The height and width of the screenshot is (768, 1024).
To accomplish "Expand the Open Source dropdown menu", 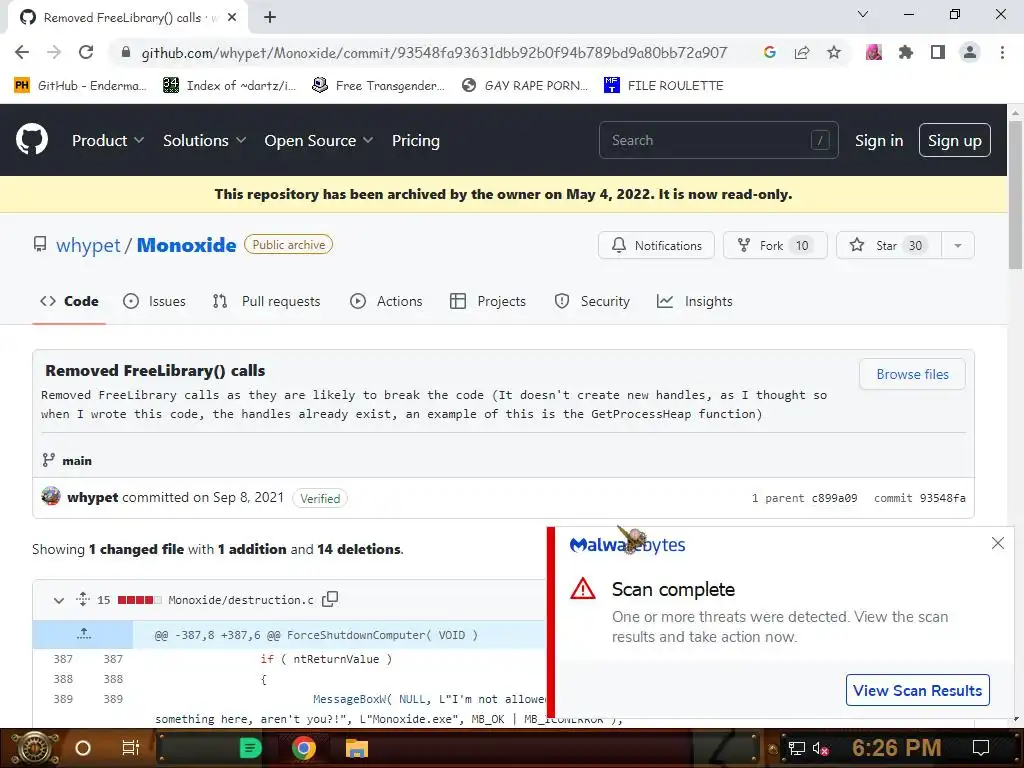I will (x=319, y=140).
